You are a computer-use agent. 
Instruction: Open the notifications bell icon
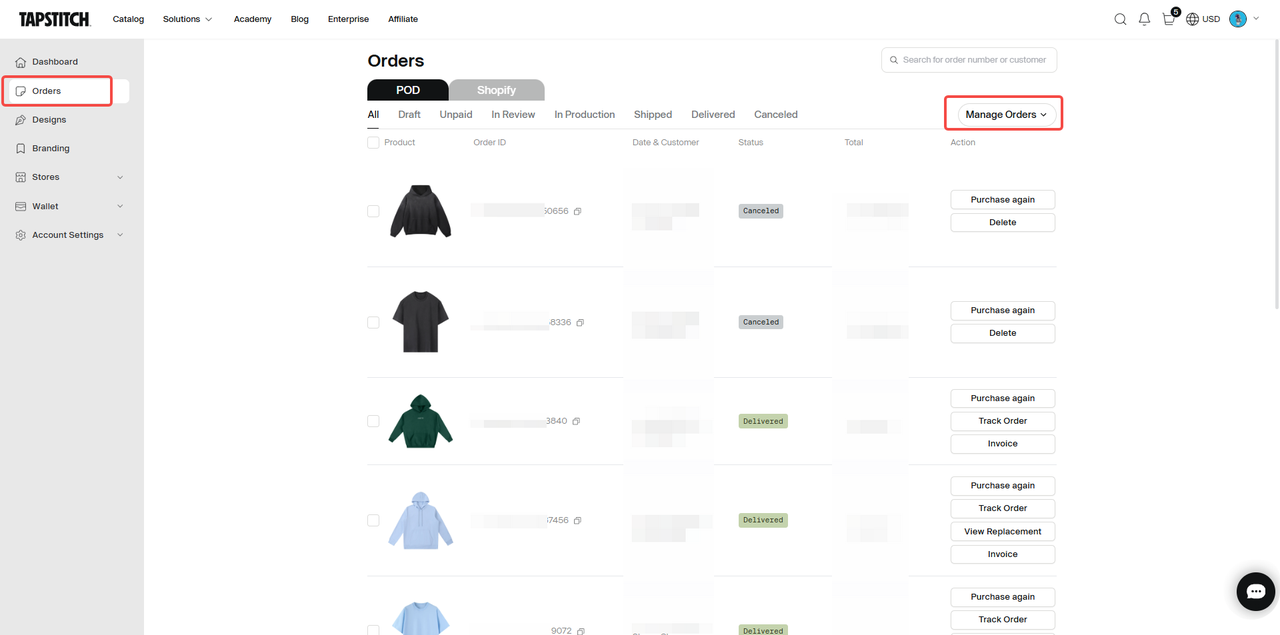click(x=1144, y=19)
